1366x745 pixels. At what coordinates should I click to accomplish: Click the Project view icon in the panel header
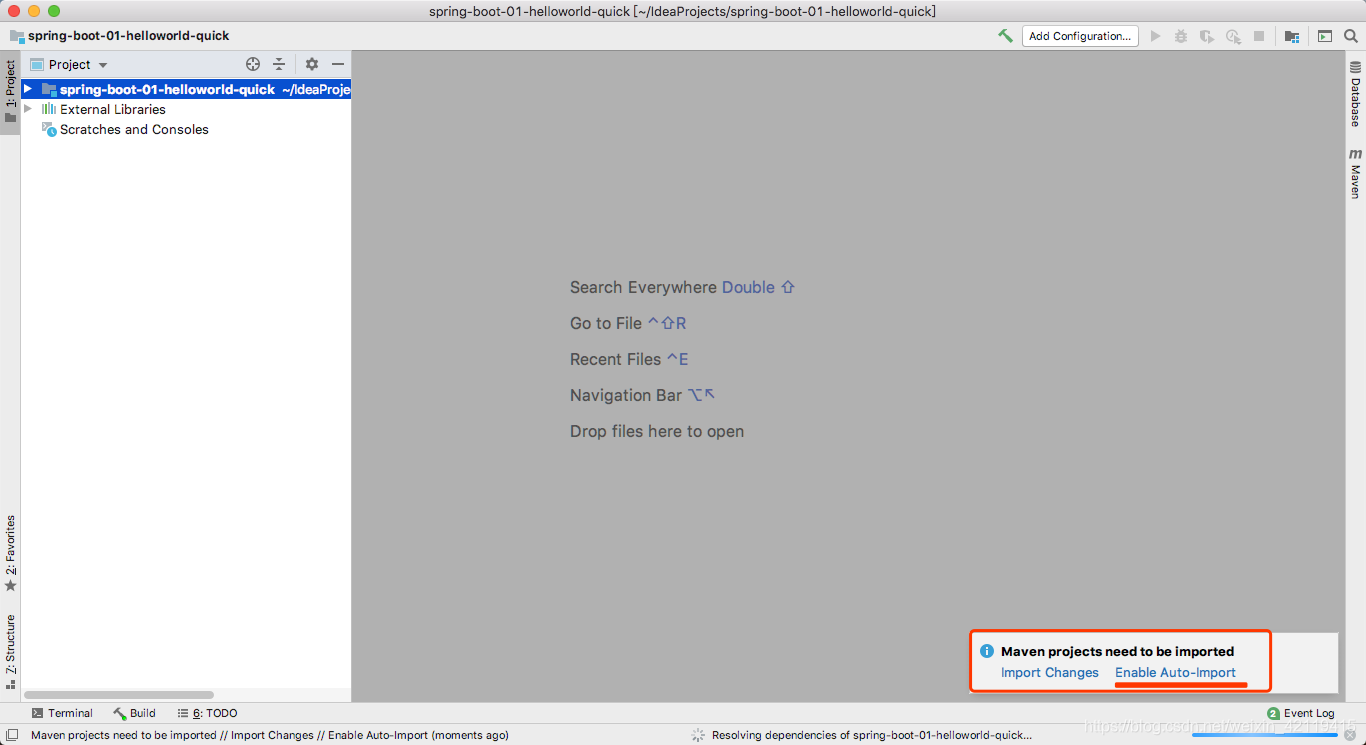37,64
